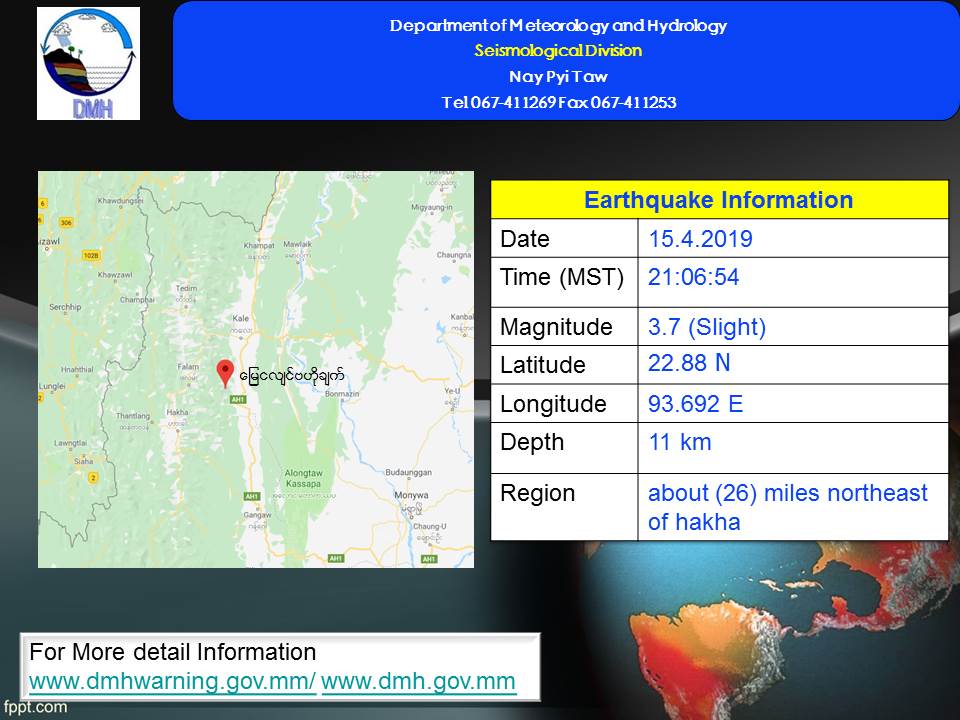Image resolution: width=960 pixels, height=720 pixels.
Task: Click 'Department of Meteorology and Hydrology' title
Action: pyautogui.click(x=558, y=26)
